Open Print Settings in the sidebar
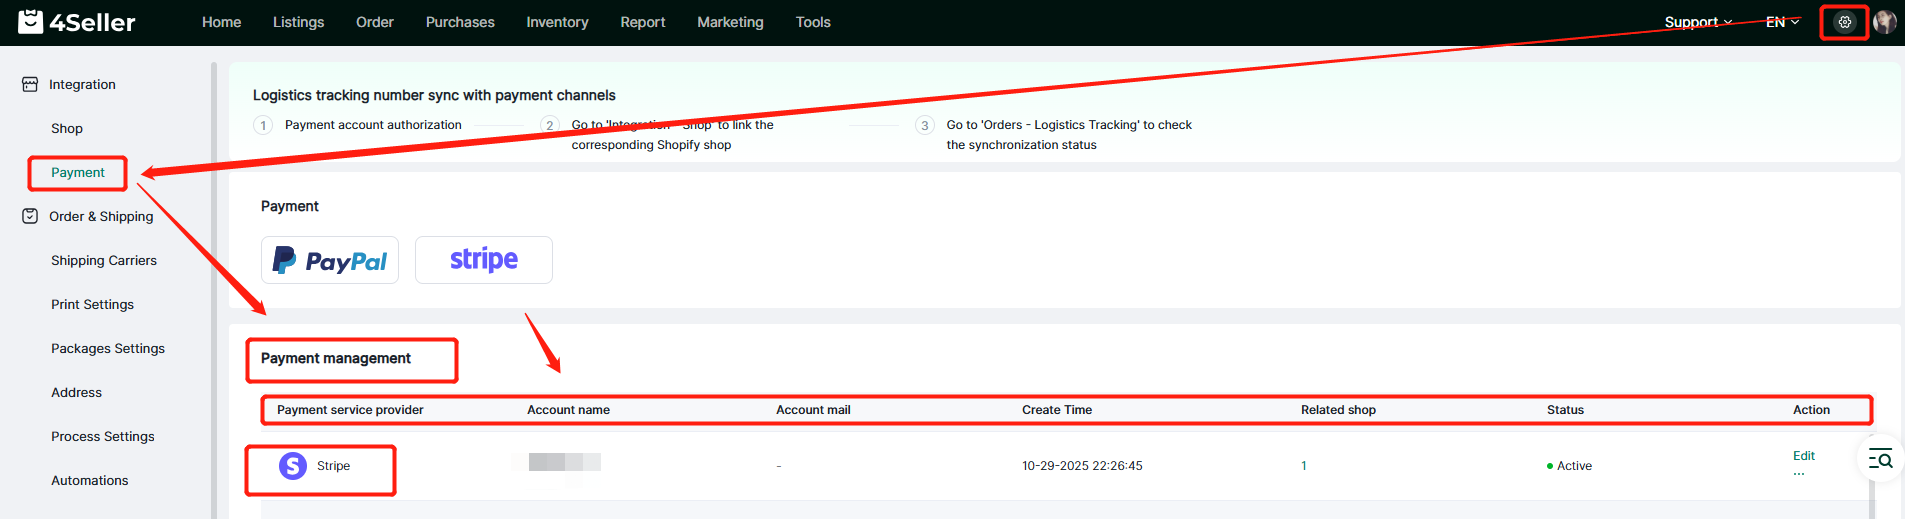 (92, 304)
